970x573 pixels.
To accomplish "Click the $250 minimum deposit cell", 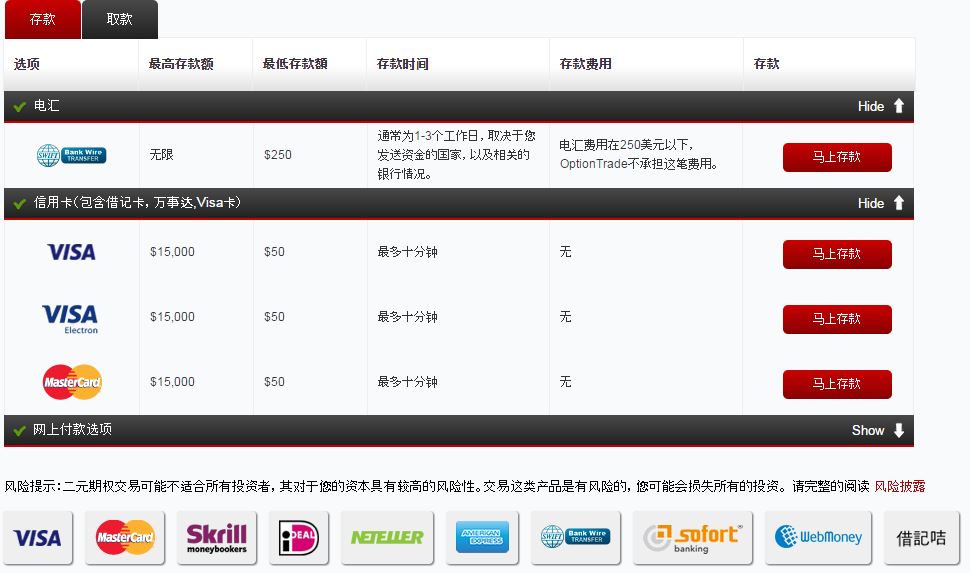I will click(278, 155).
